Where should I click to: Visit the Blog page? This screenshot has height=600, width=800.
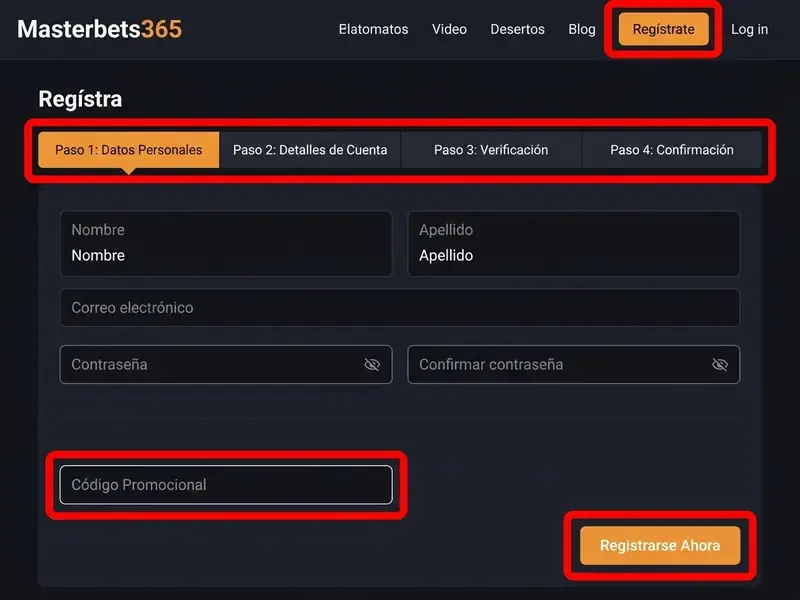[582, 29]
